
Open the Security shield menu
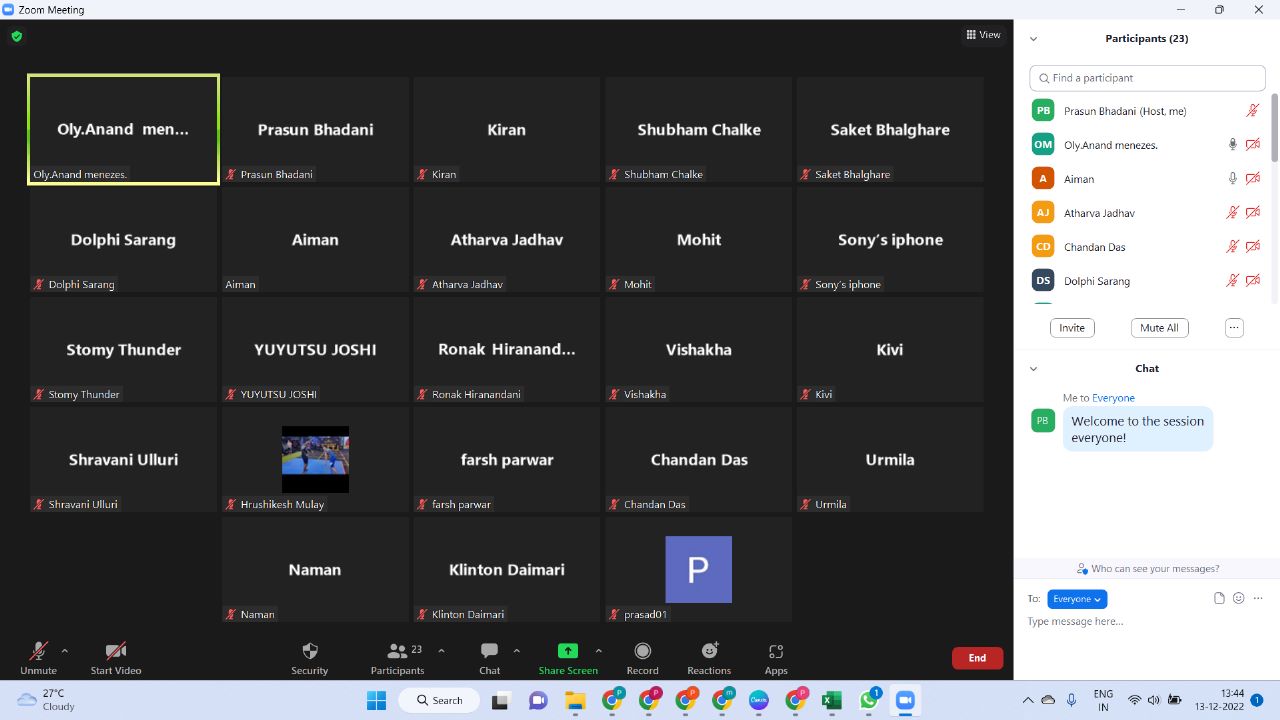[x=310, y=651]
